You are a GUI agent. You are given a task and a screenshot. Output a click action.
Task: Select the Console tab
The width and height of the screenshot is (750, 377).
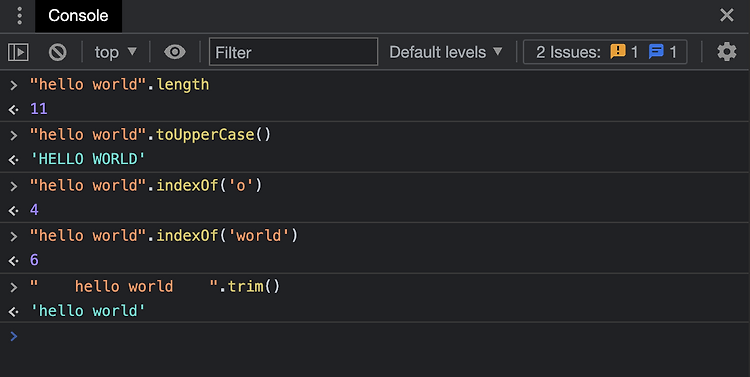click(78, 16)
